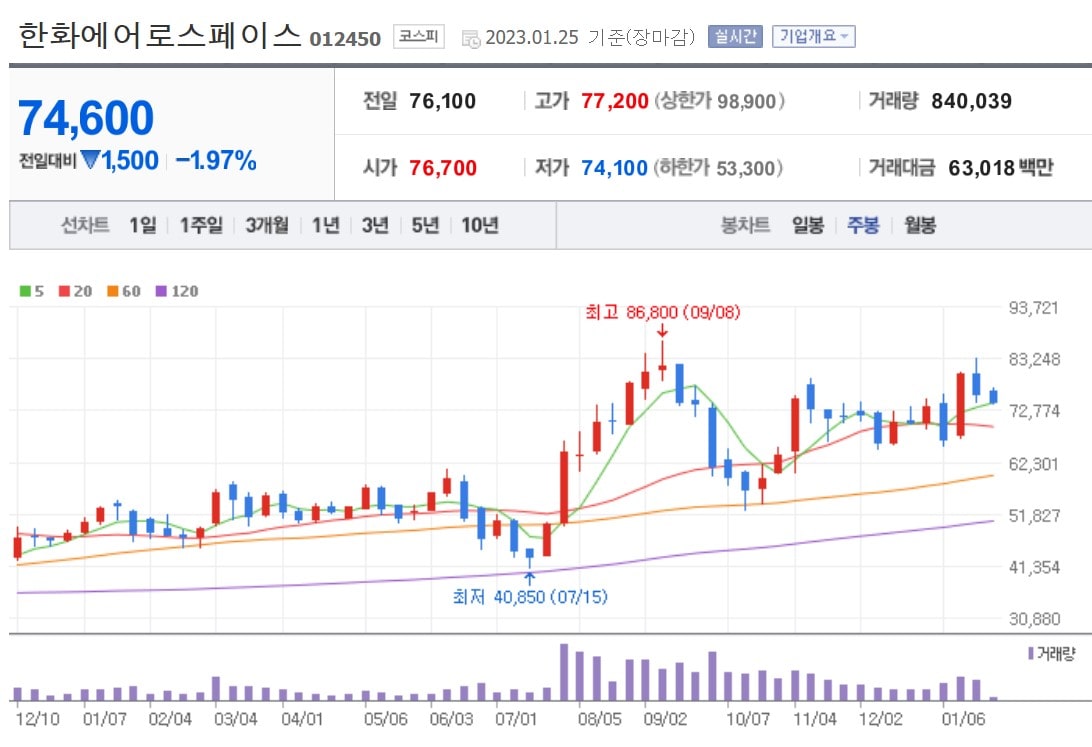Click the current price 74,600

coord(86,118)
